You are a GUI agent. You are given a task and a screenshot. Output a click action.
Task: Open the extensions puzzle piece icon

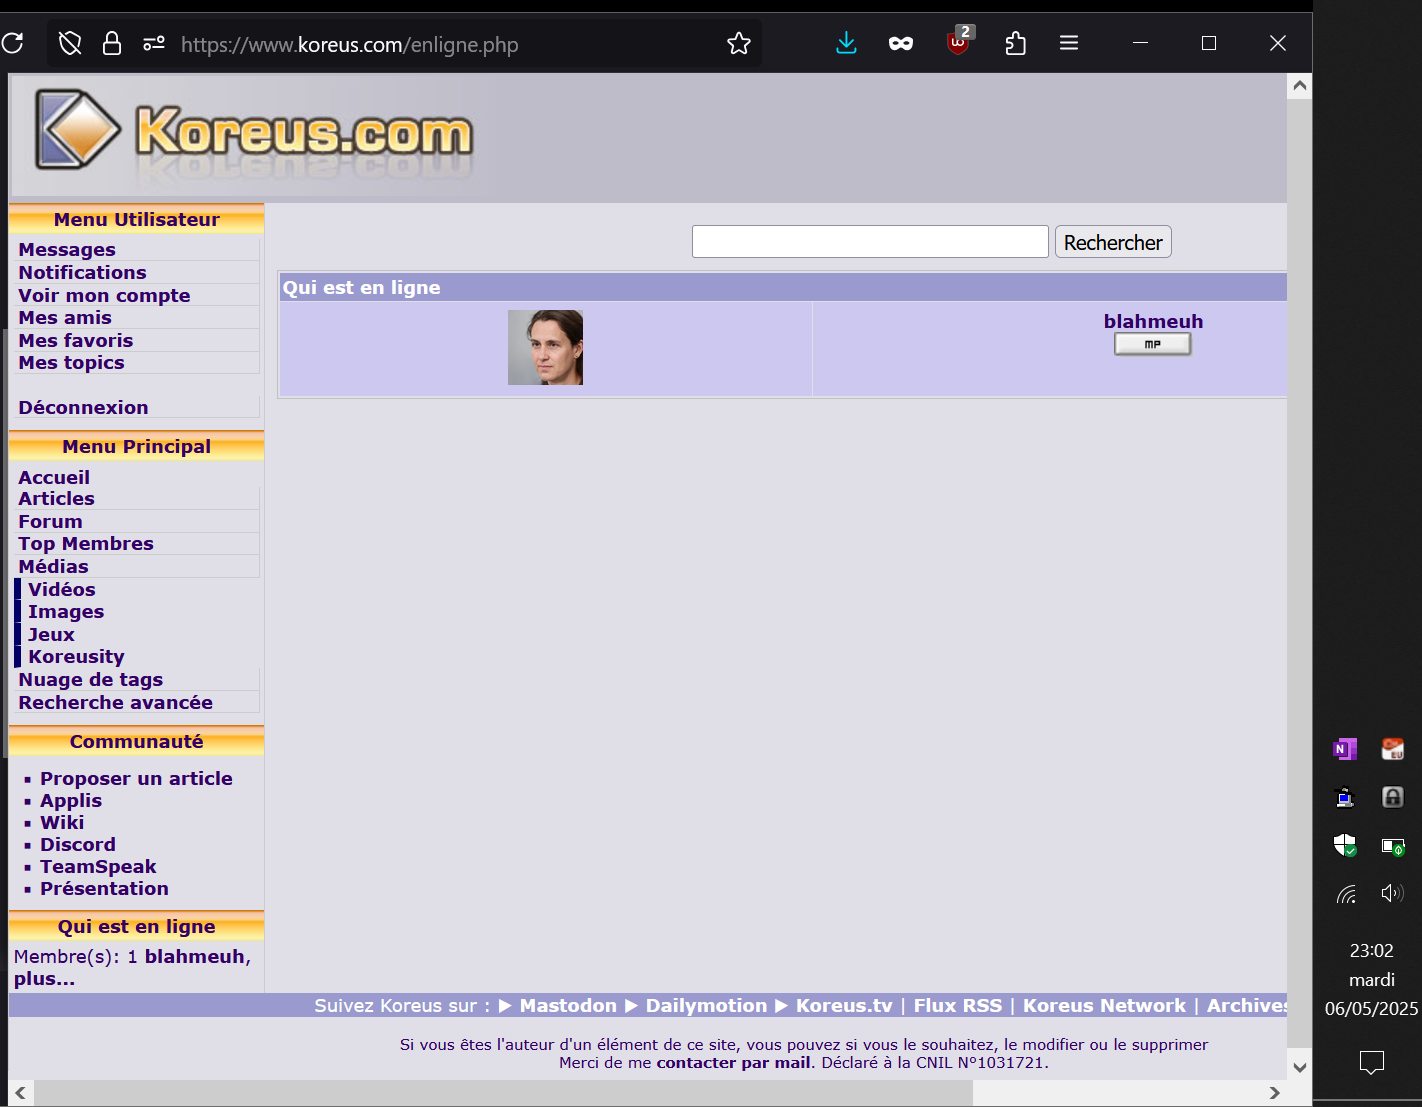1015,43
